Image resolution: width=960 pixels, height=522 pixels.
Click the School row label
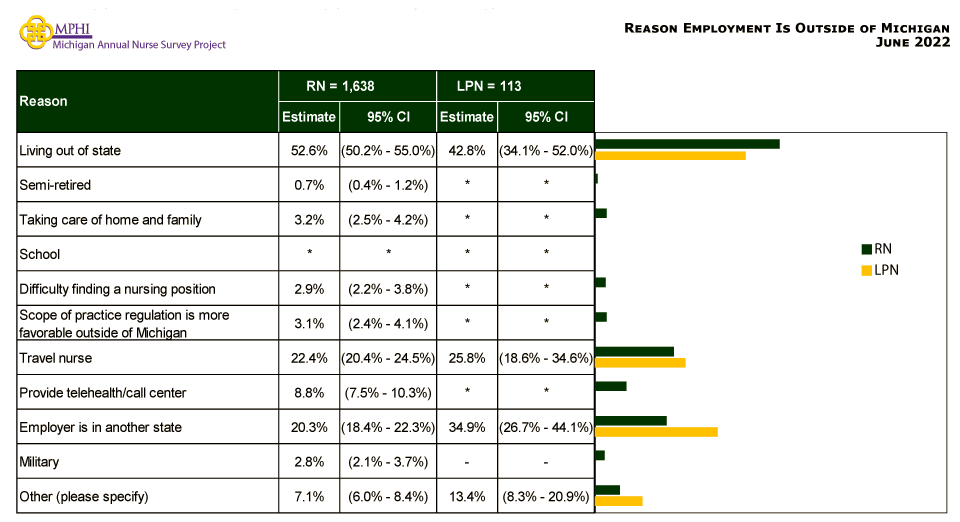pos(40,254)
